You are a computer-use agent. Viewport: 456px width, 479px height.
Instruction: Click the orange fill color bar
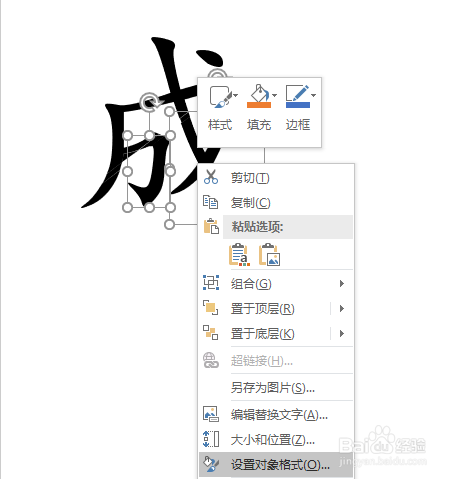(x=259, y=105)
